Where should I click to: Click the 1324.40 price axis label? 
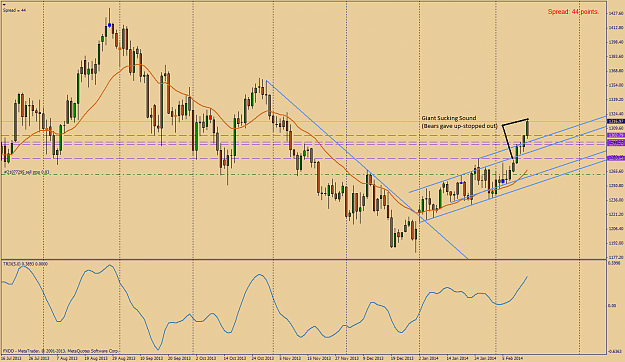[615, 114]
